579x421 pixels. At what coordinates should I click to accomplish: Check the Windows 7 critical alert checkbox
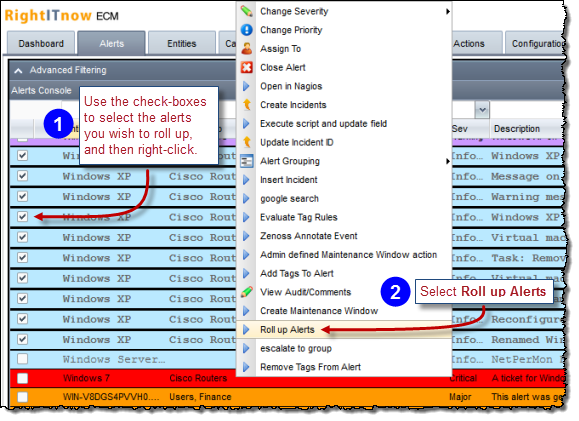(x=23, y=378)
